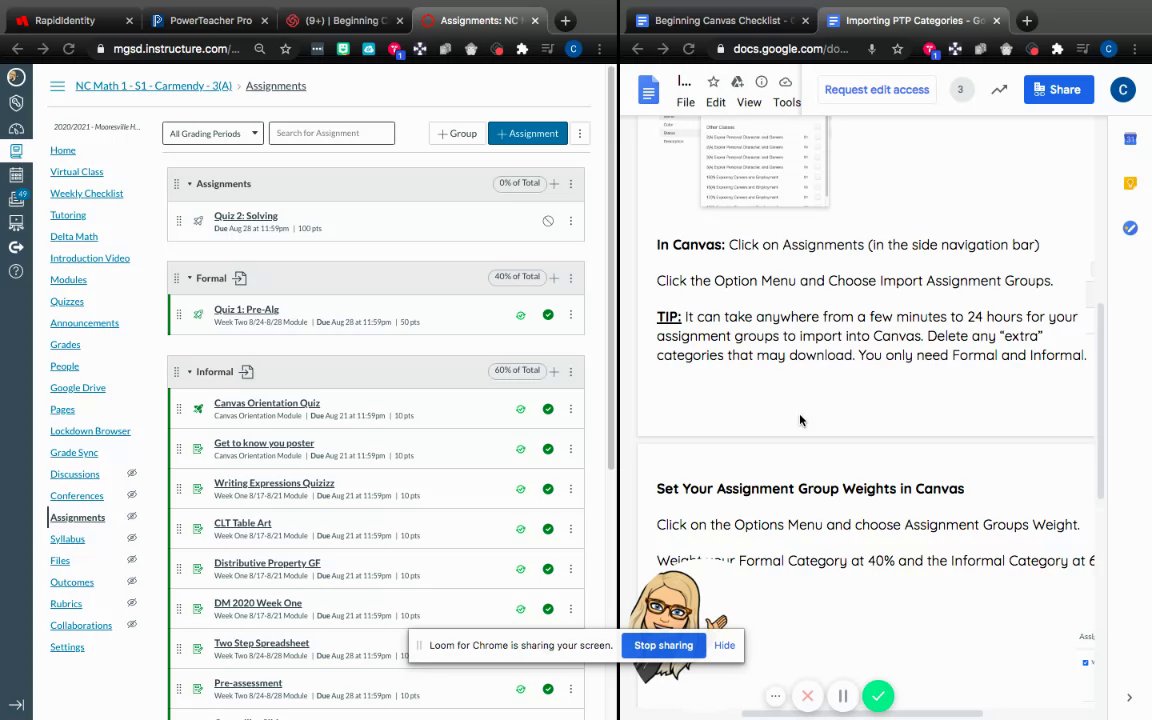Add assignment to Informal group plus icon
Viewport: 1152px width, 720px height.
(x=554, y=372)
